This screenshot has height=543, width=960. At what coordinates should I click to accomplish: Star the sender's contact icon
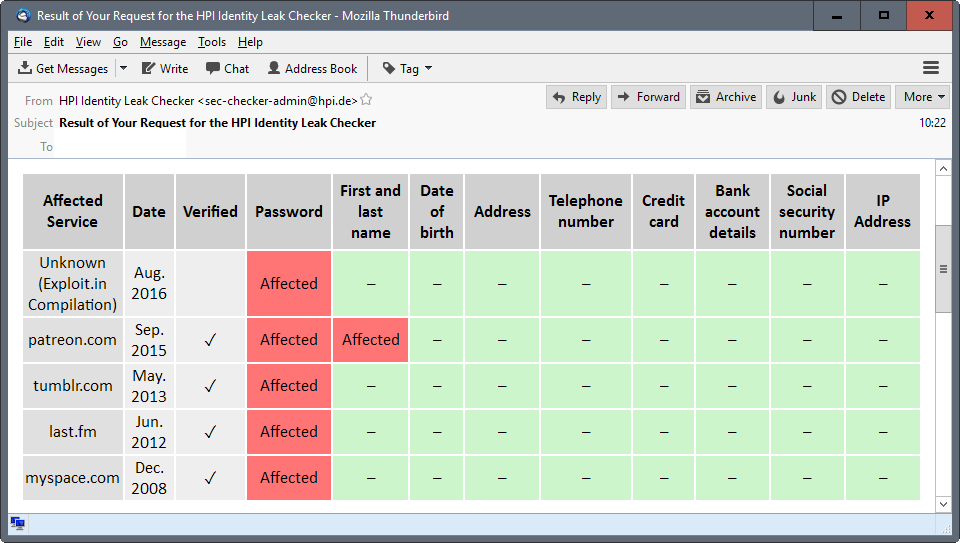pyautogui.click(x=366, y=99)
